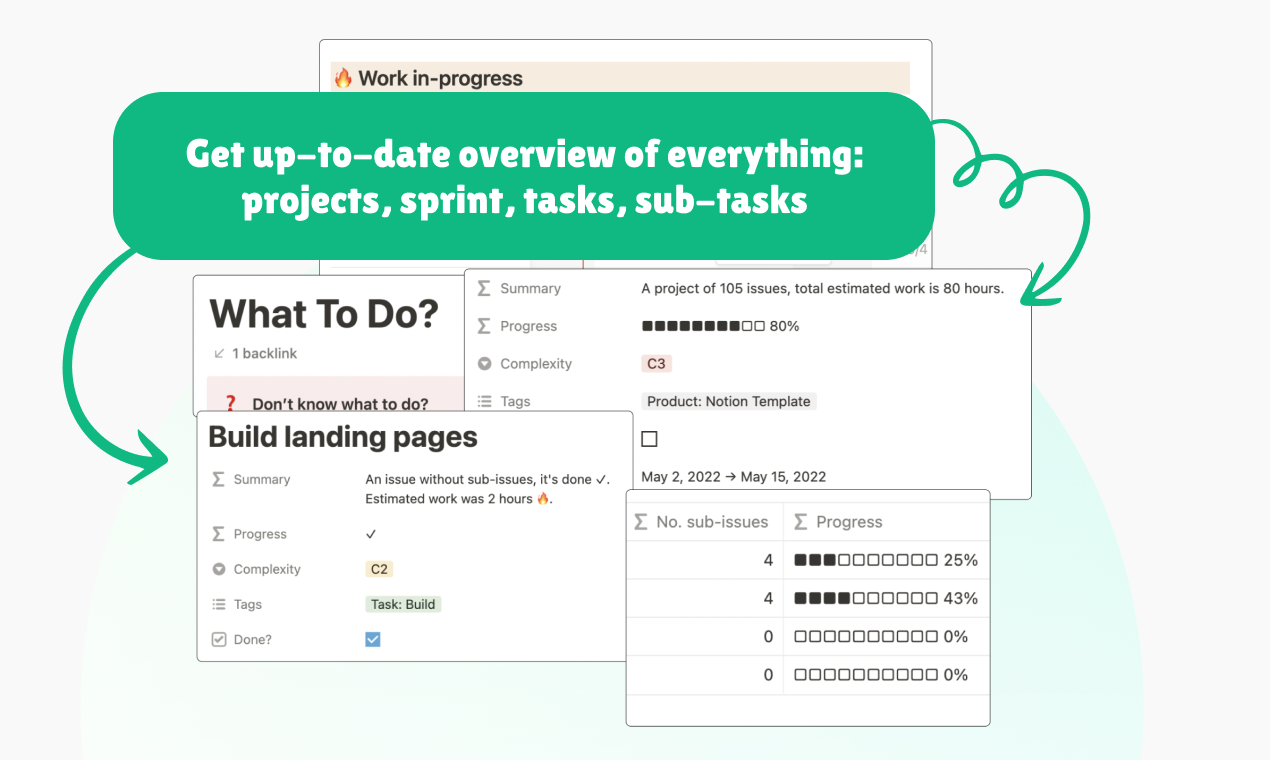
Task: Click the Don't know what to do? callout
Action: pyautogui.click(x=340, y=404)
